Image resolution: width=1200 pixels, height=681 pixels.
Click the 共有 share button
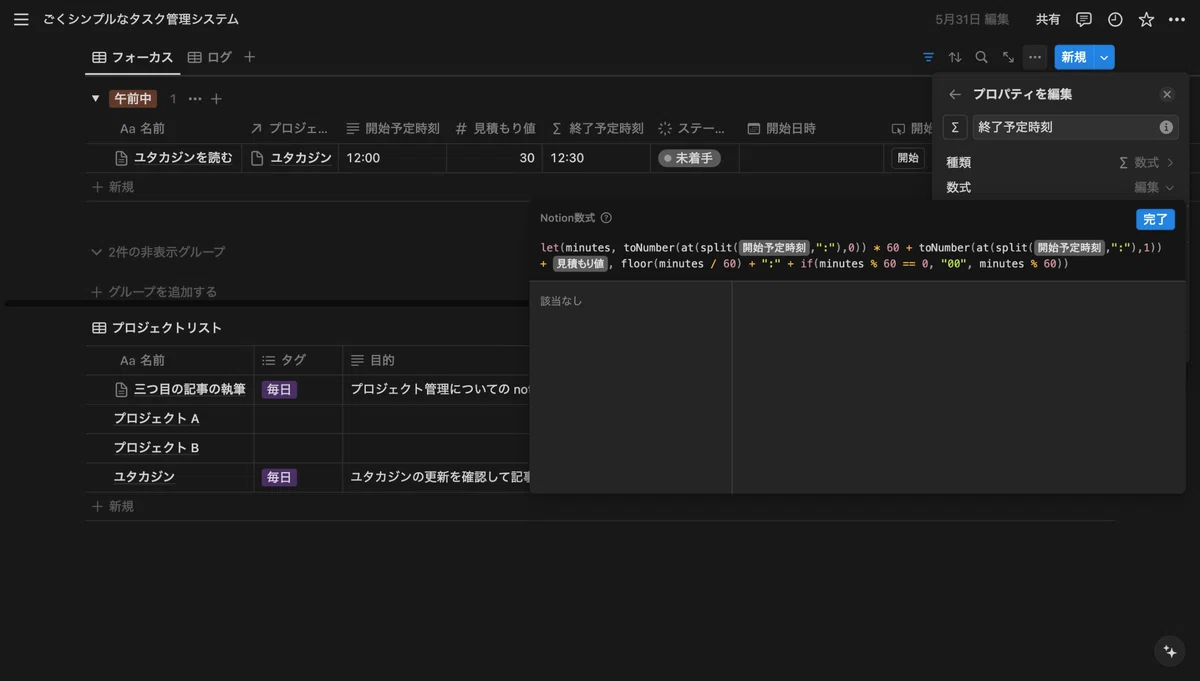pos(1048,19)
